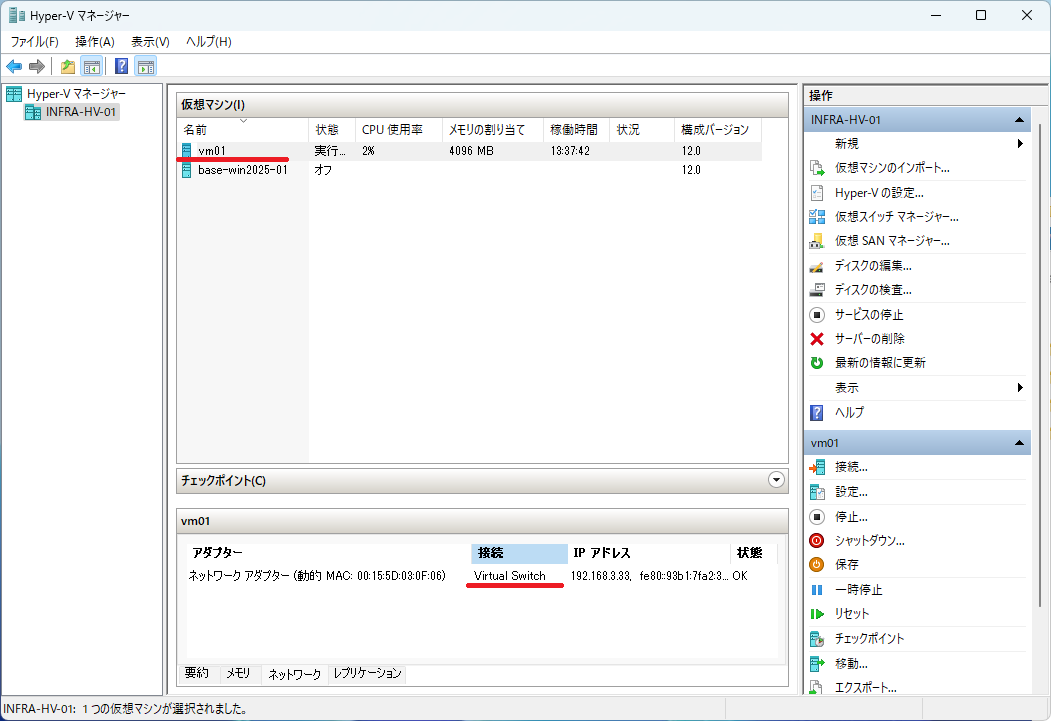Switch to the ネットワーク tab
Viewport: 1051px width, 721px height.
(294, 674)
